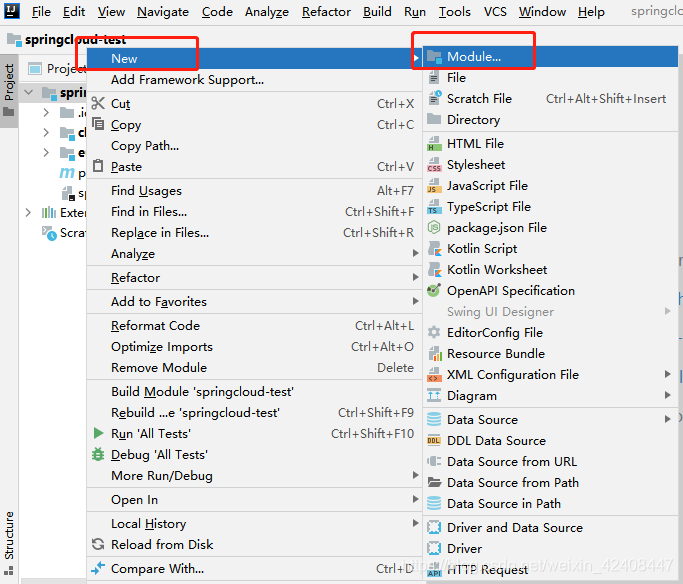Click the Directory folder icon
Screen dimensions: 683x584
[434, 119]
